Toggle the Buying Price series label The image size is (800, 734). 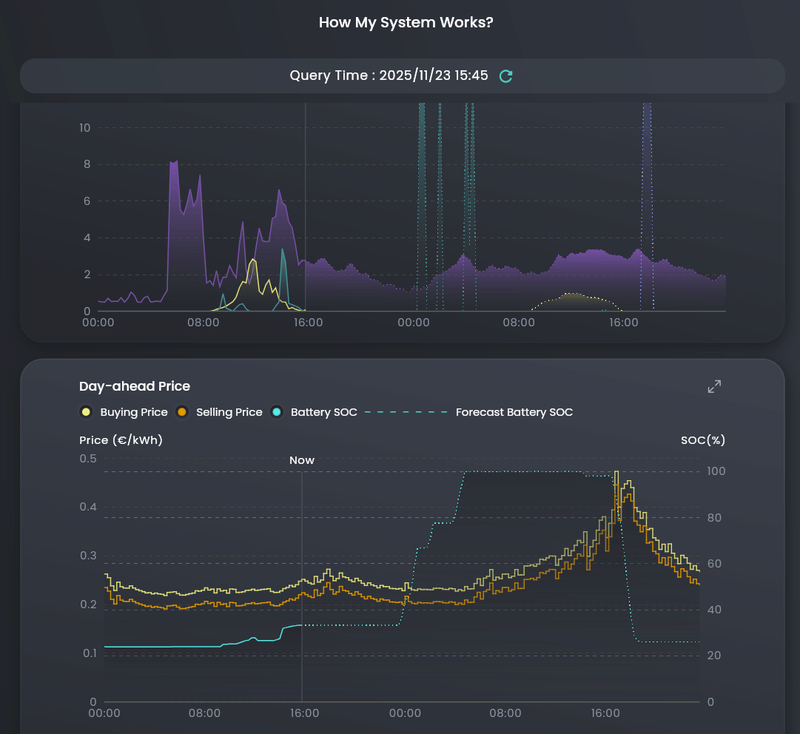click(x=134, y=412)
